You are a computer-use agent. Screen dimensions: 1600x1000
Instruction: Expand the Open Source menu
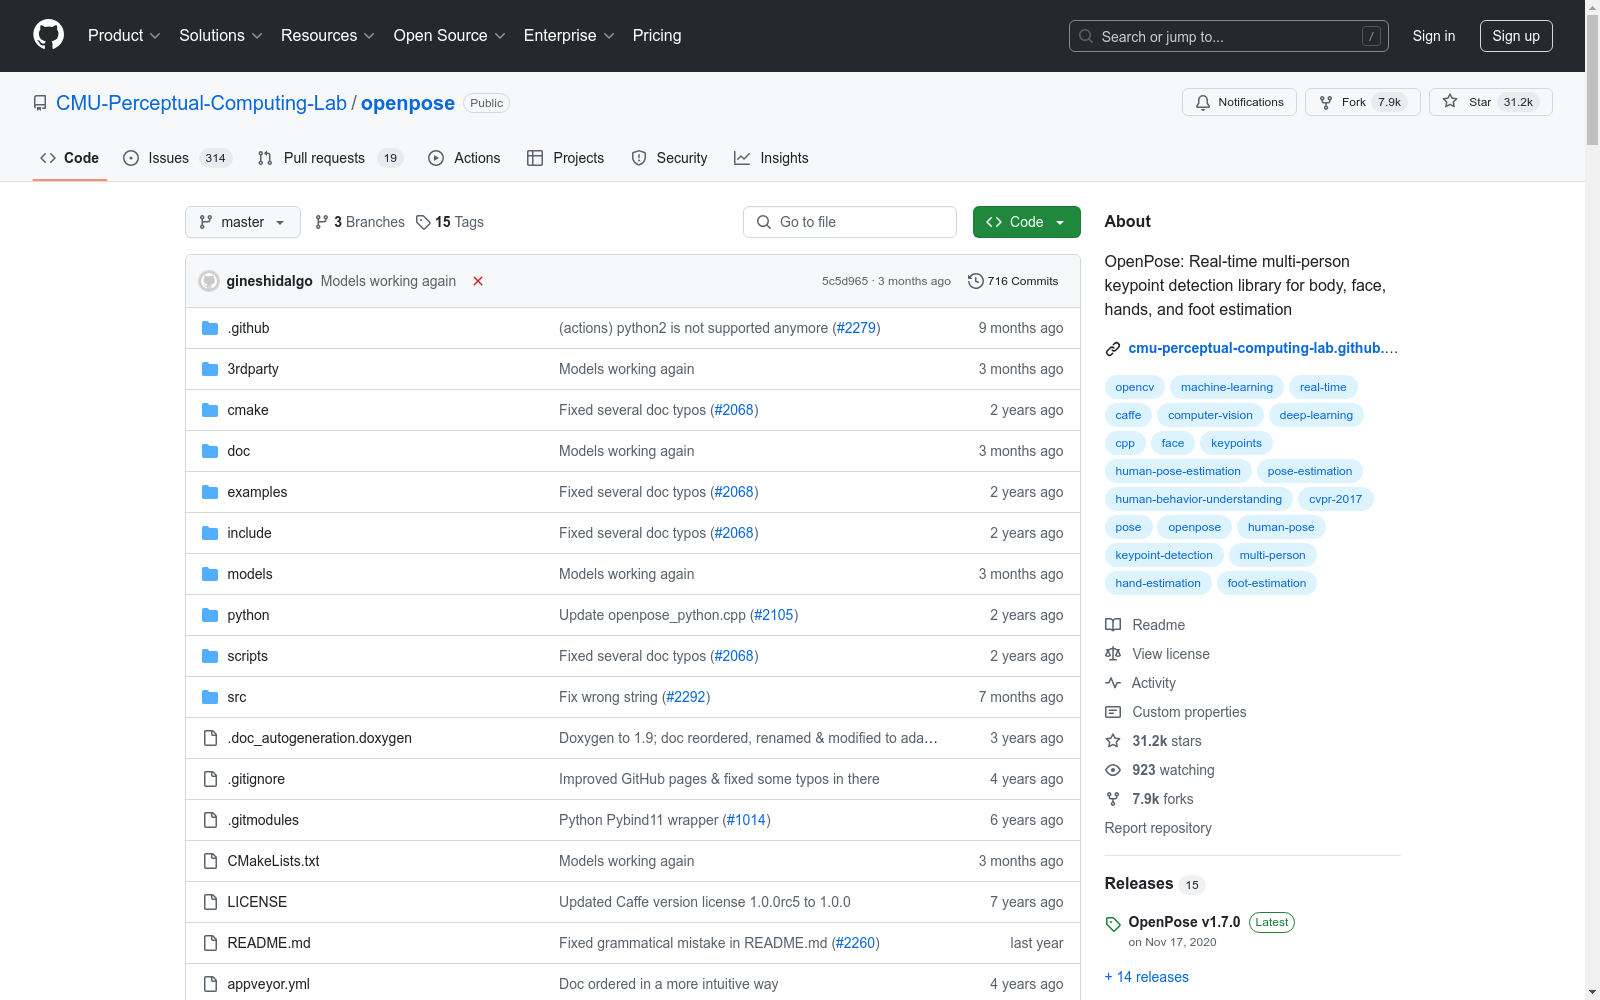click(x=450, y=35)
